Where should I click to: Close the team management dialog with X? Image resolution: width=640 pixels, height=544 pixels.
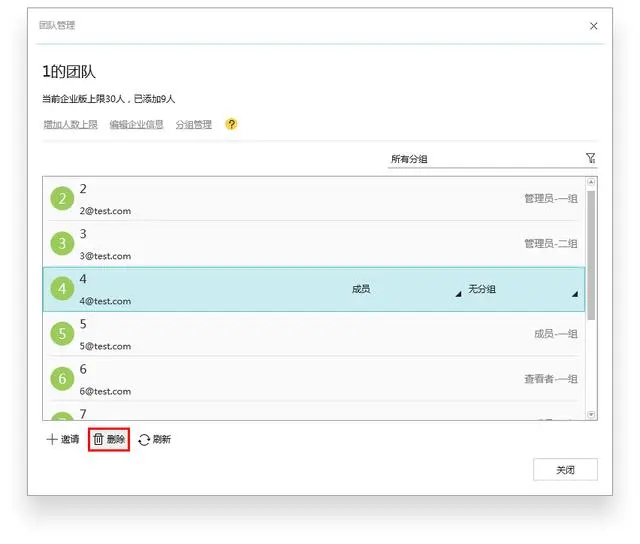coord(593,26)
